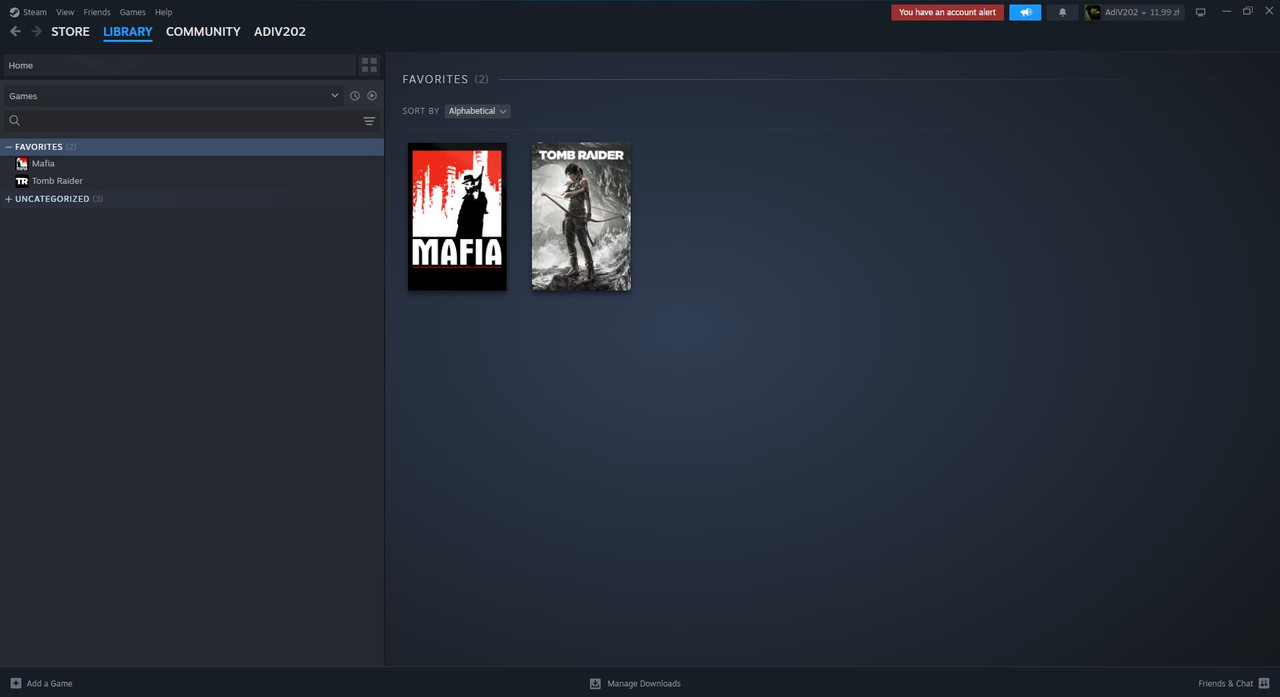1280x697 pixels.
Task: Click the plus icon beside Add a Game
Action: click(x=15, y=684)
